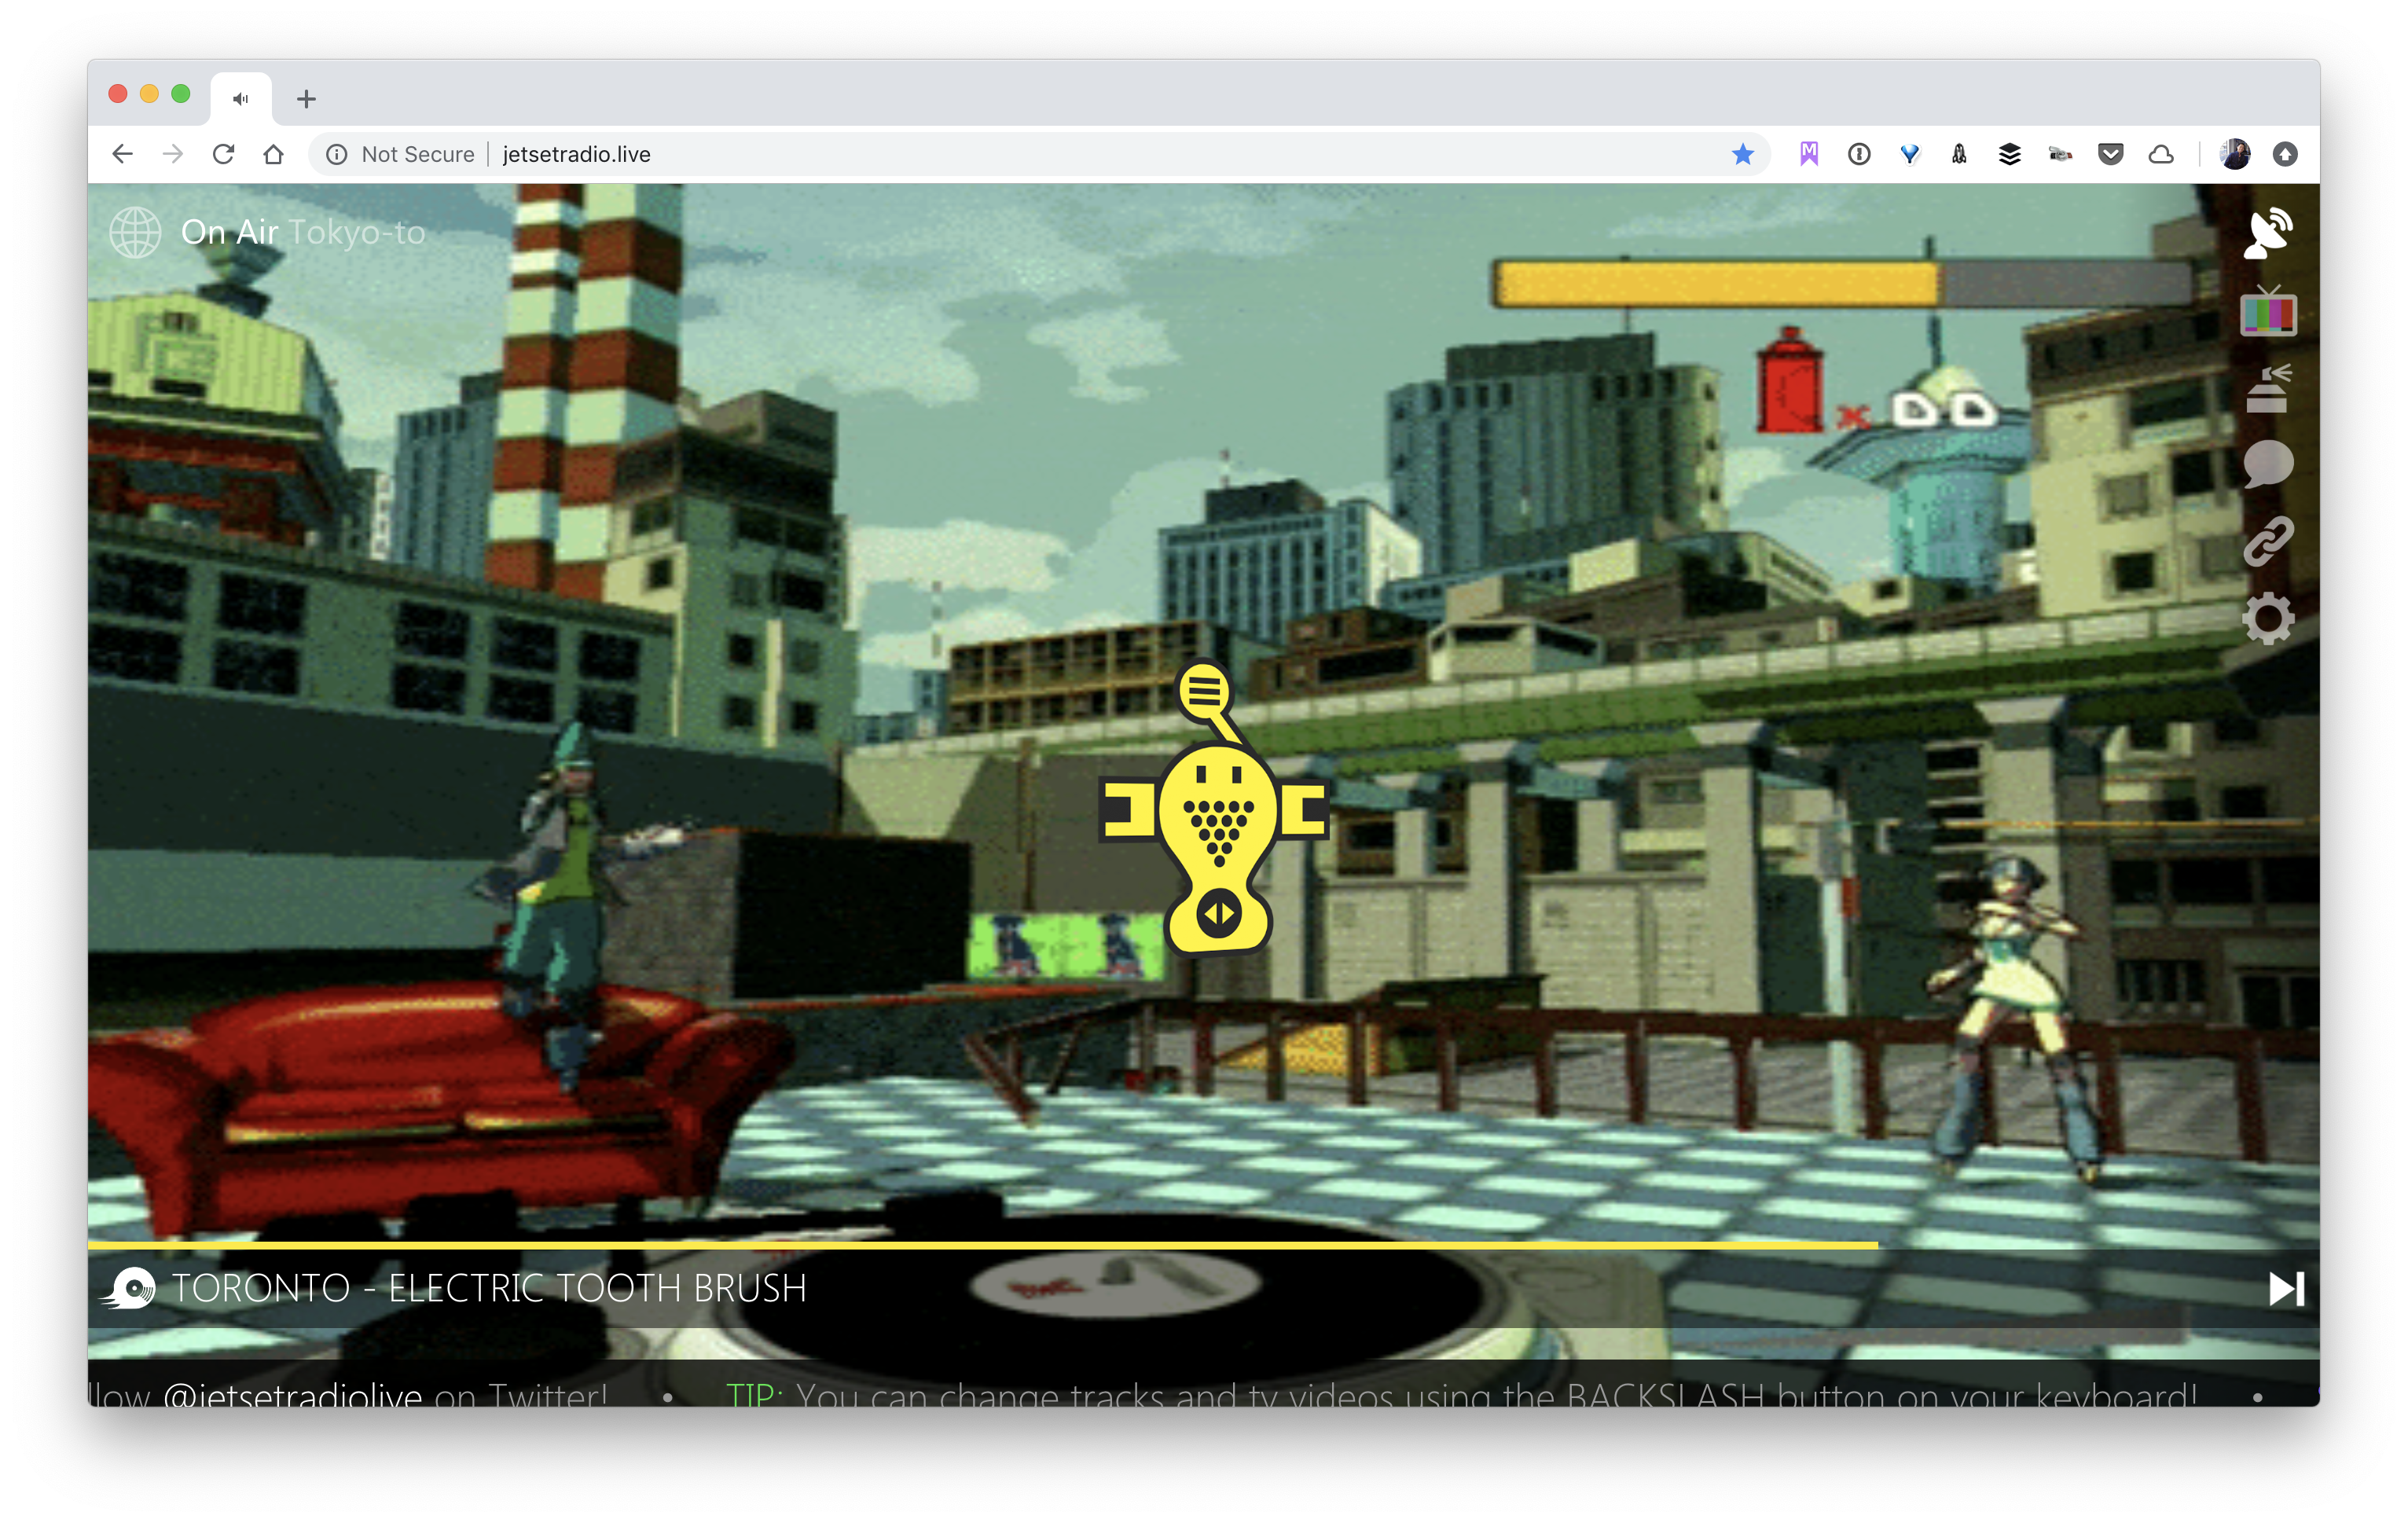Open the browser profile avatar menu

(2235, 153)
